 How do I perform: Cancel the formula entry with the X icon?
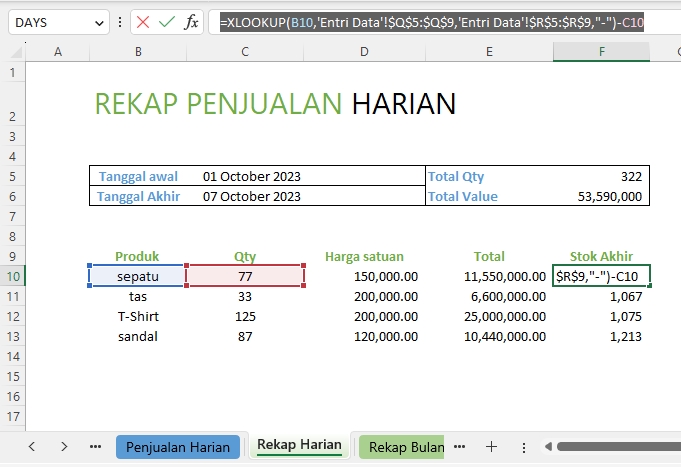point(143,22)
